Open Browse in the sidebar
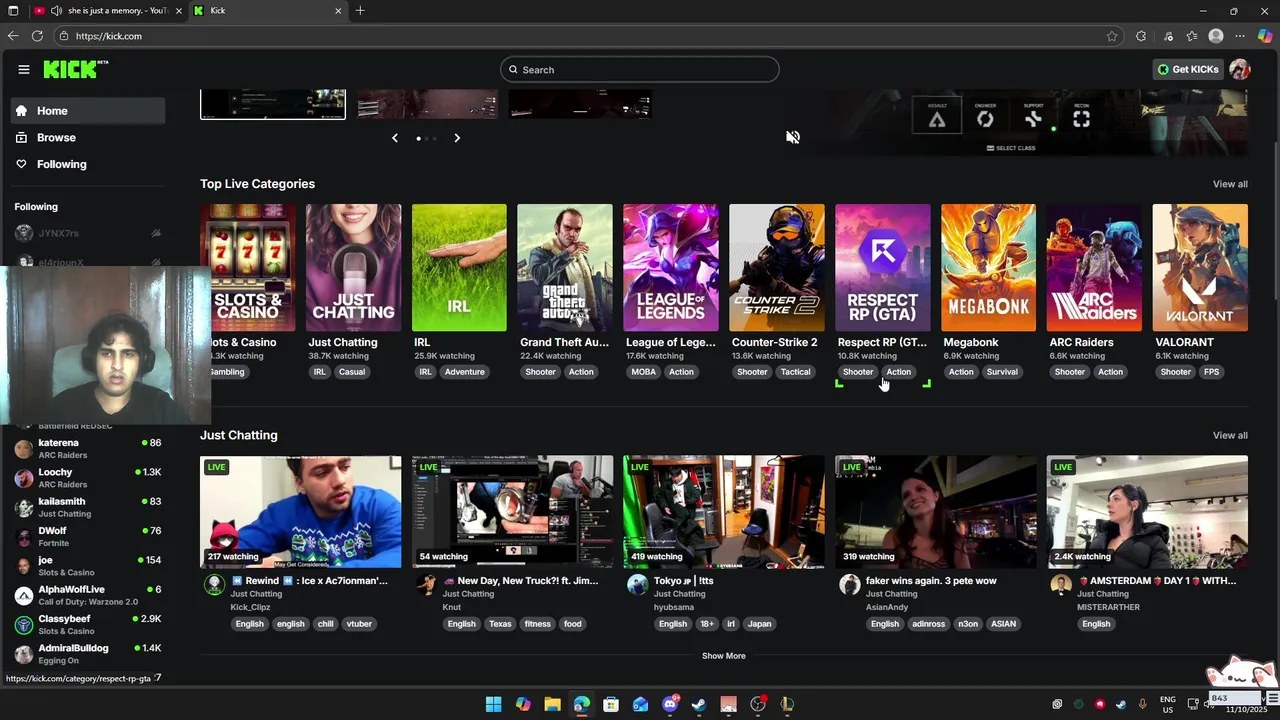The image size is (1280, 720). [87, 137]
